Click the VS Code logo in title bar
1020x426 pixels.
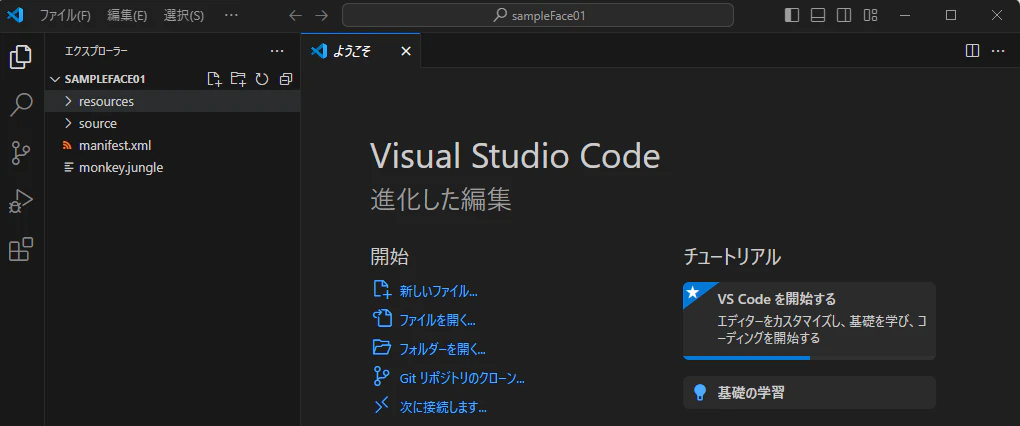point(15,15)
